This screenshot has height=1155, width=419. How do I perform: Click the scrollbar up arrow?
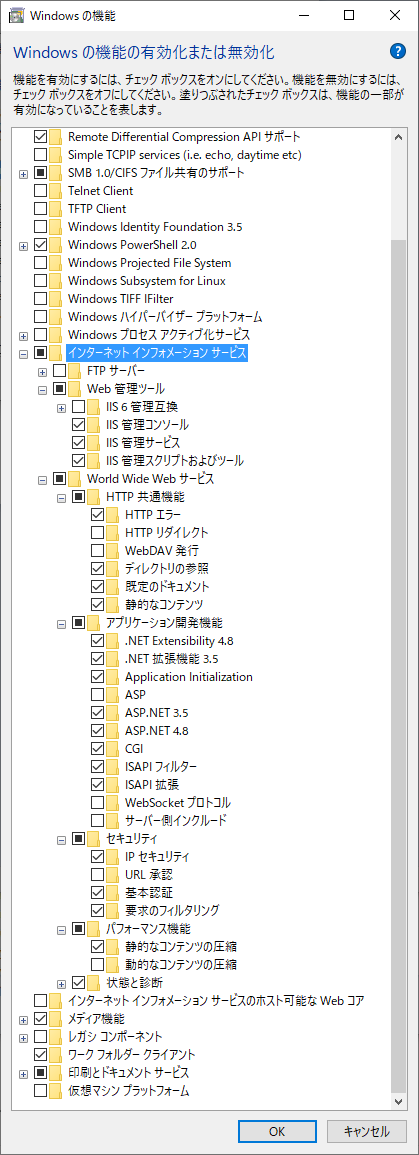click(x=398, y=137)
